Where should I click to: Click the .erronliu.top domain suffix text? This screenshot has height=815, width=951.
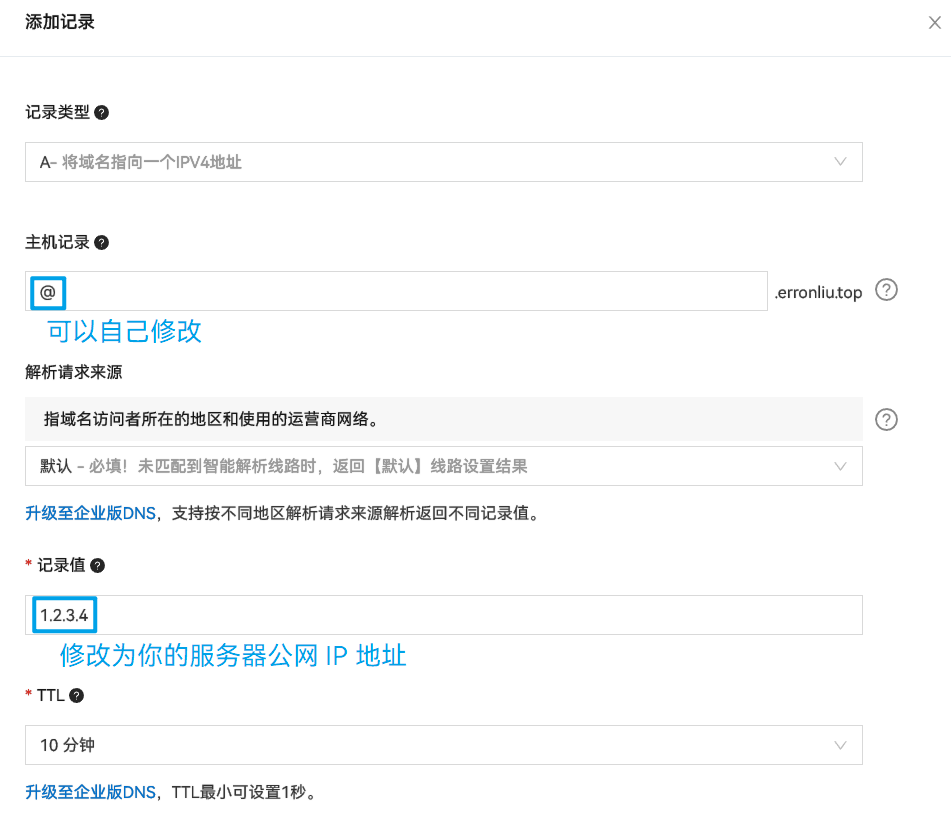pyautogui.click(x=818, y=292)
